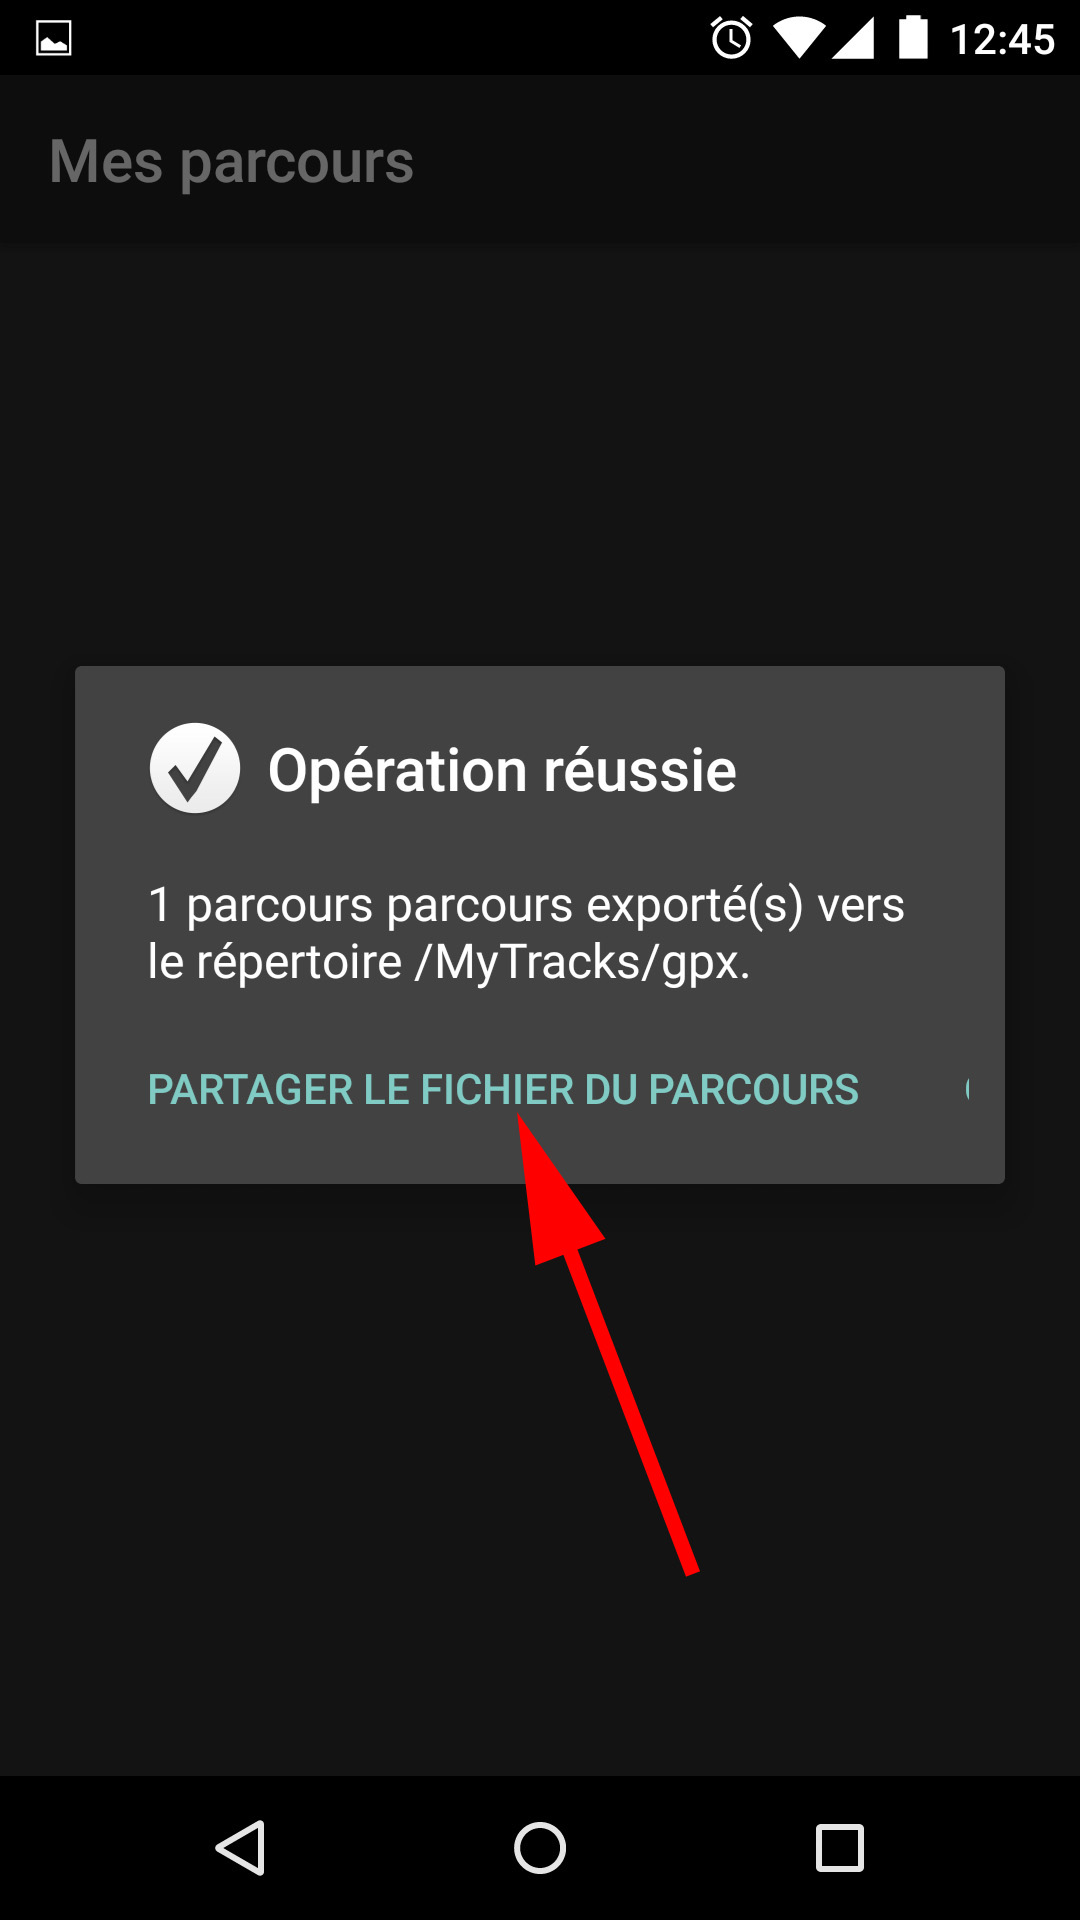
Task: Click the cut-off button at dialog's right edge
Action: [967, 1089]
